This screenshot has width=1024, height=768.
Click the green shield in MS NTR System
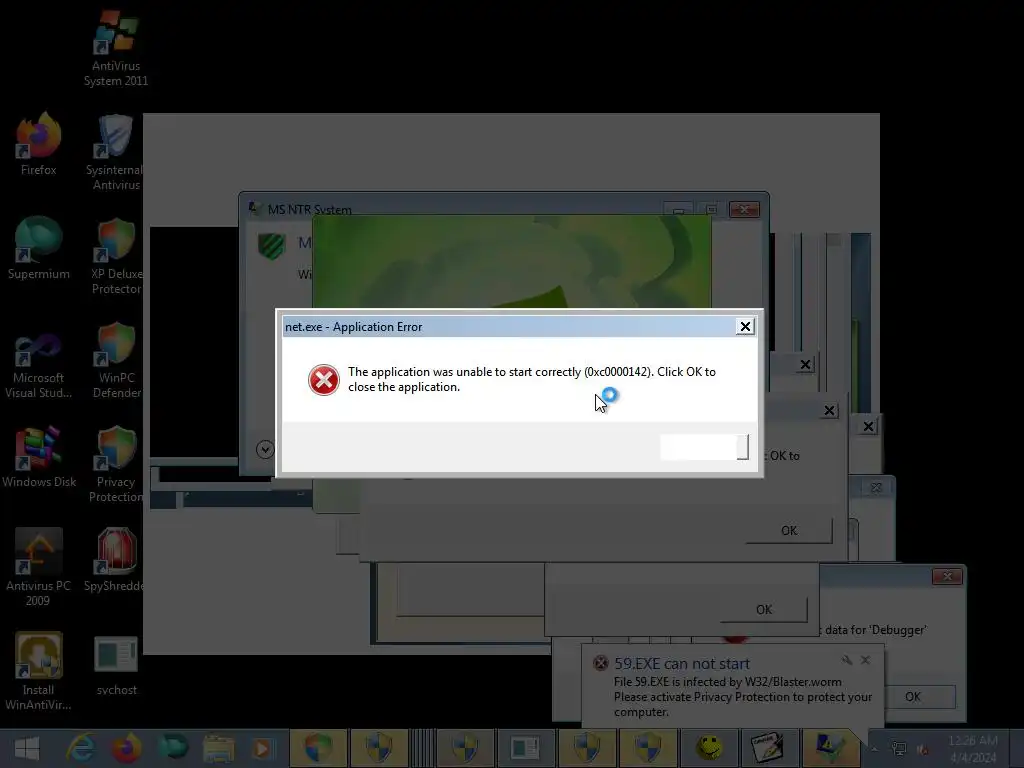272,246
